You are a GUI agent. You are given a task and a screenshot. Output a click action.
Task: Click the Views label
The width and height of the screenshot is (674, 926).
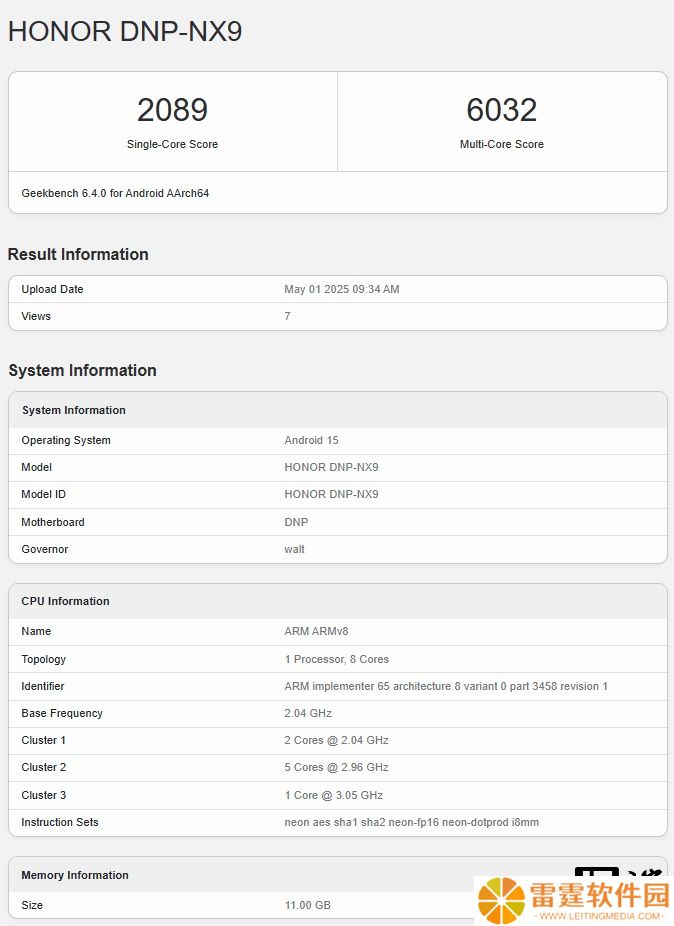pyautogui.click(x=36, y=316)
